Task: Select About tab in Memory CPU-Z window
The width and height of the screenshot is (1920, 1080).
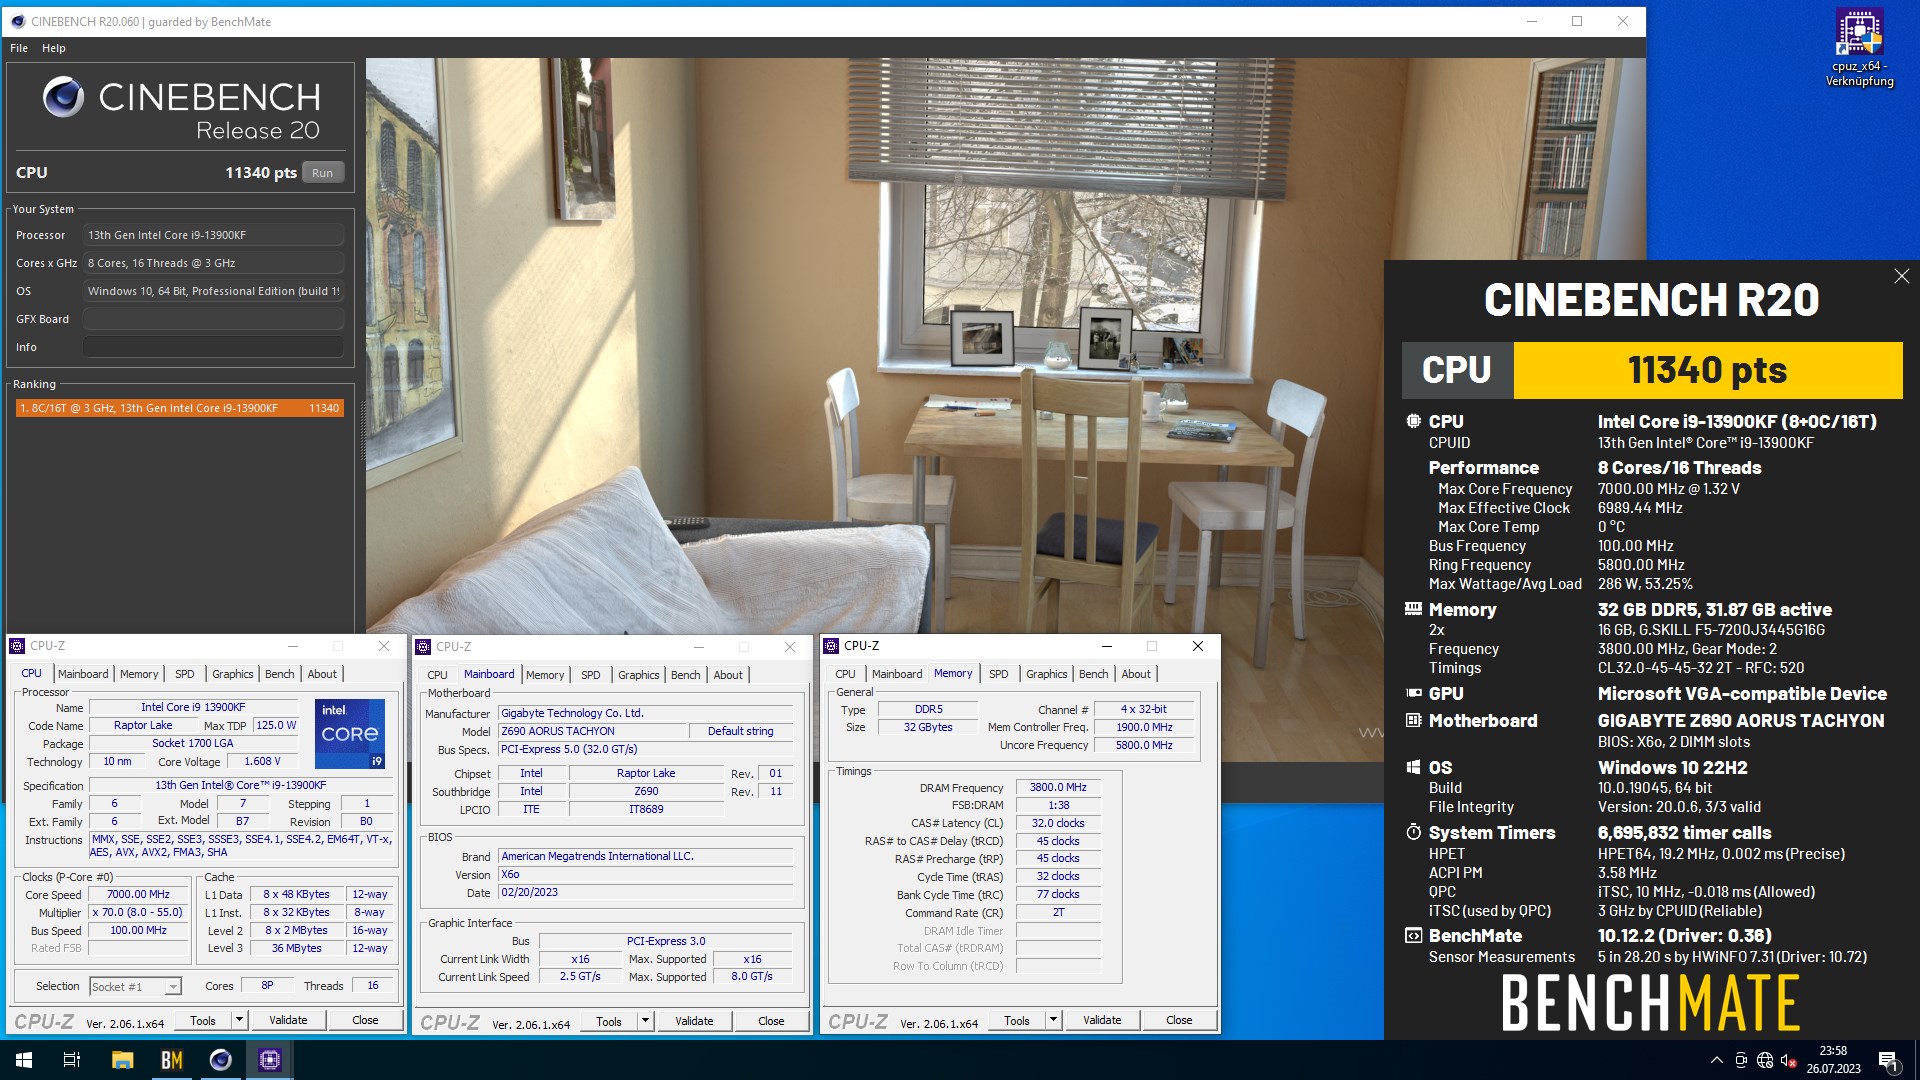Action: click(x=1136, y=674)
